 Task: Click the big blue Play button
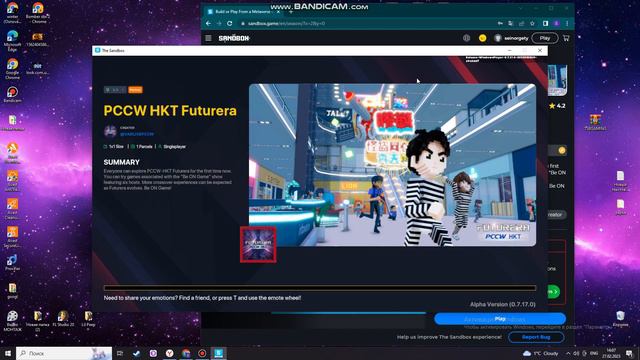[500, 319]
